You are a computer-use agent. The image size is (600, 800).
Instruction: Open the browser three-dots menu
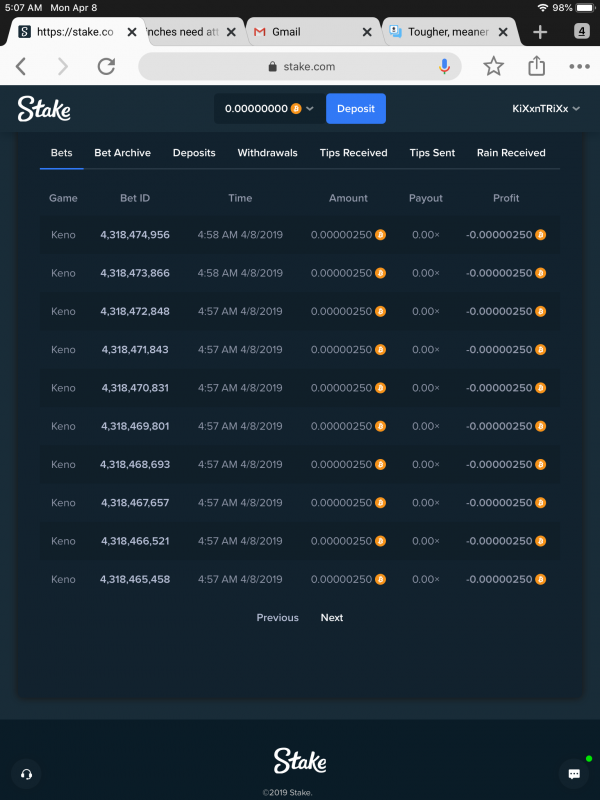click(x=580, y=66)
